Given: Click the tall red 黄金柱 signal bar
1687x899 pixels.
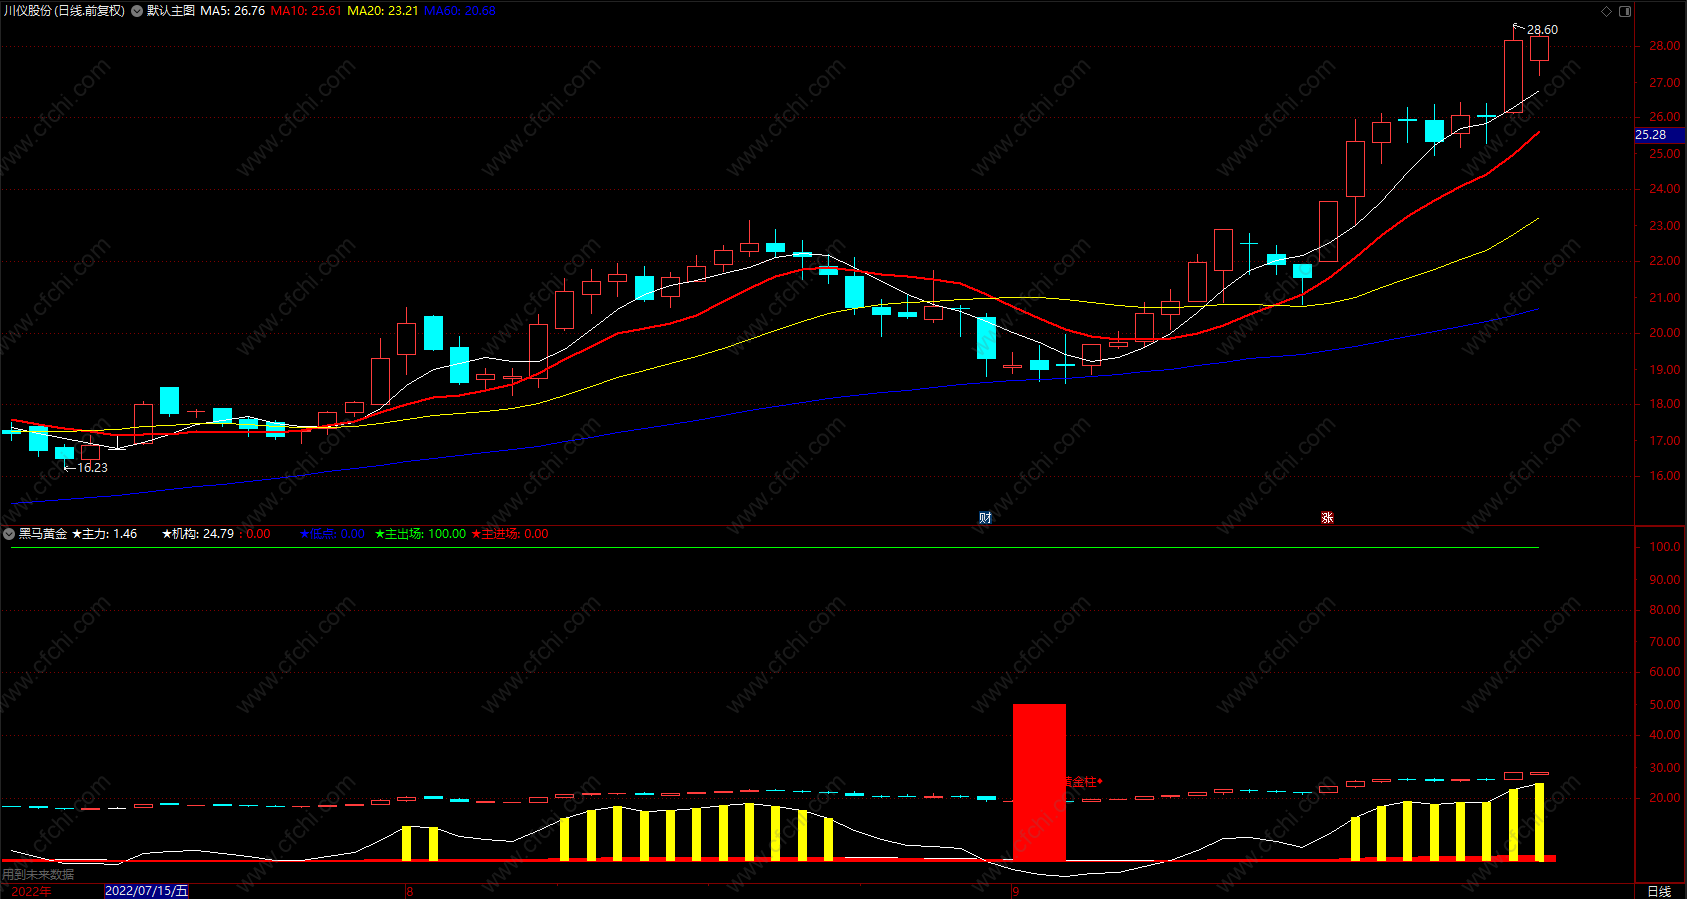Looking at the screenshot, I should click(1039, 782).
